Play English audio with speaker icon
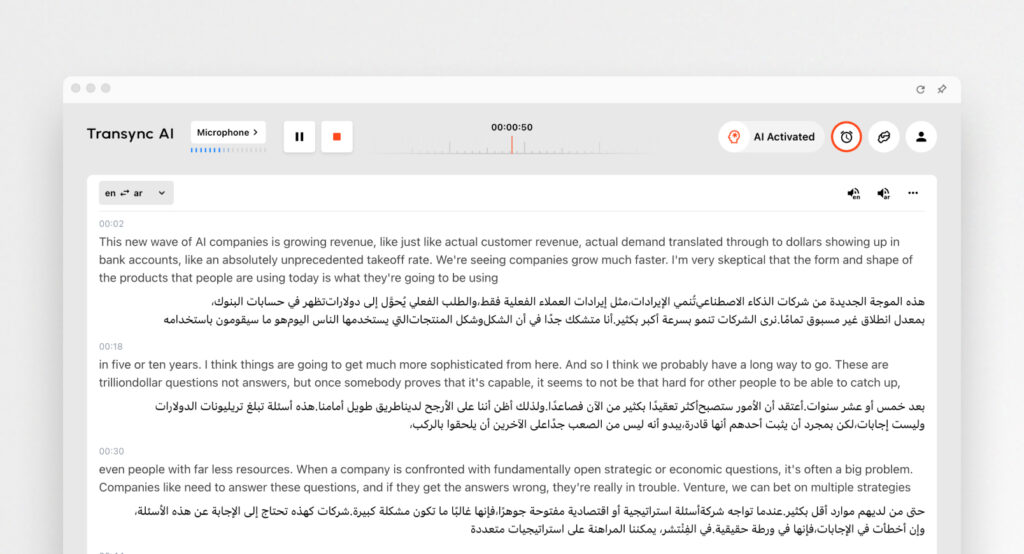Screen dimensions: 1024x554 854,193
